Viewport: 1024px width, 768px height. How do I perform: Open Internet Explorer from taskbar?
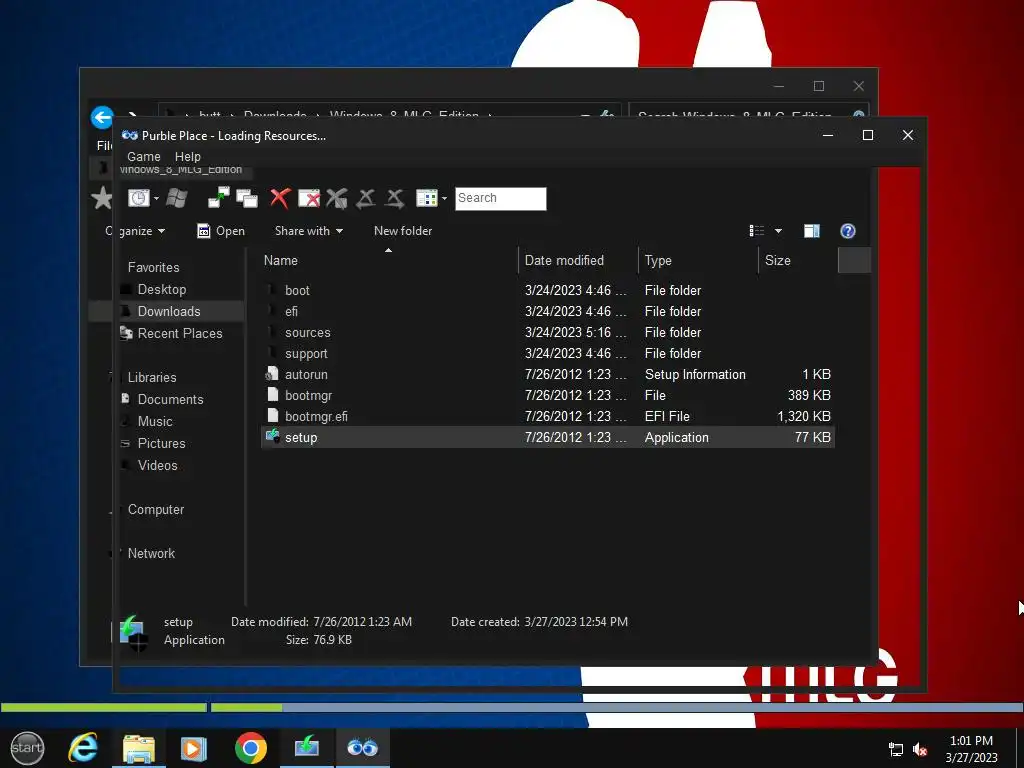tap(83, 748)
